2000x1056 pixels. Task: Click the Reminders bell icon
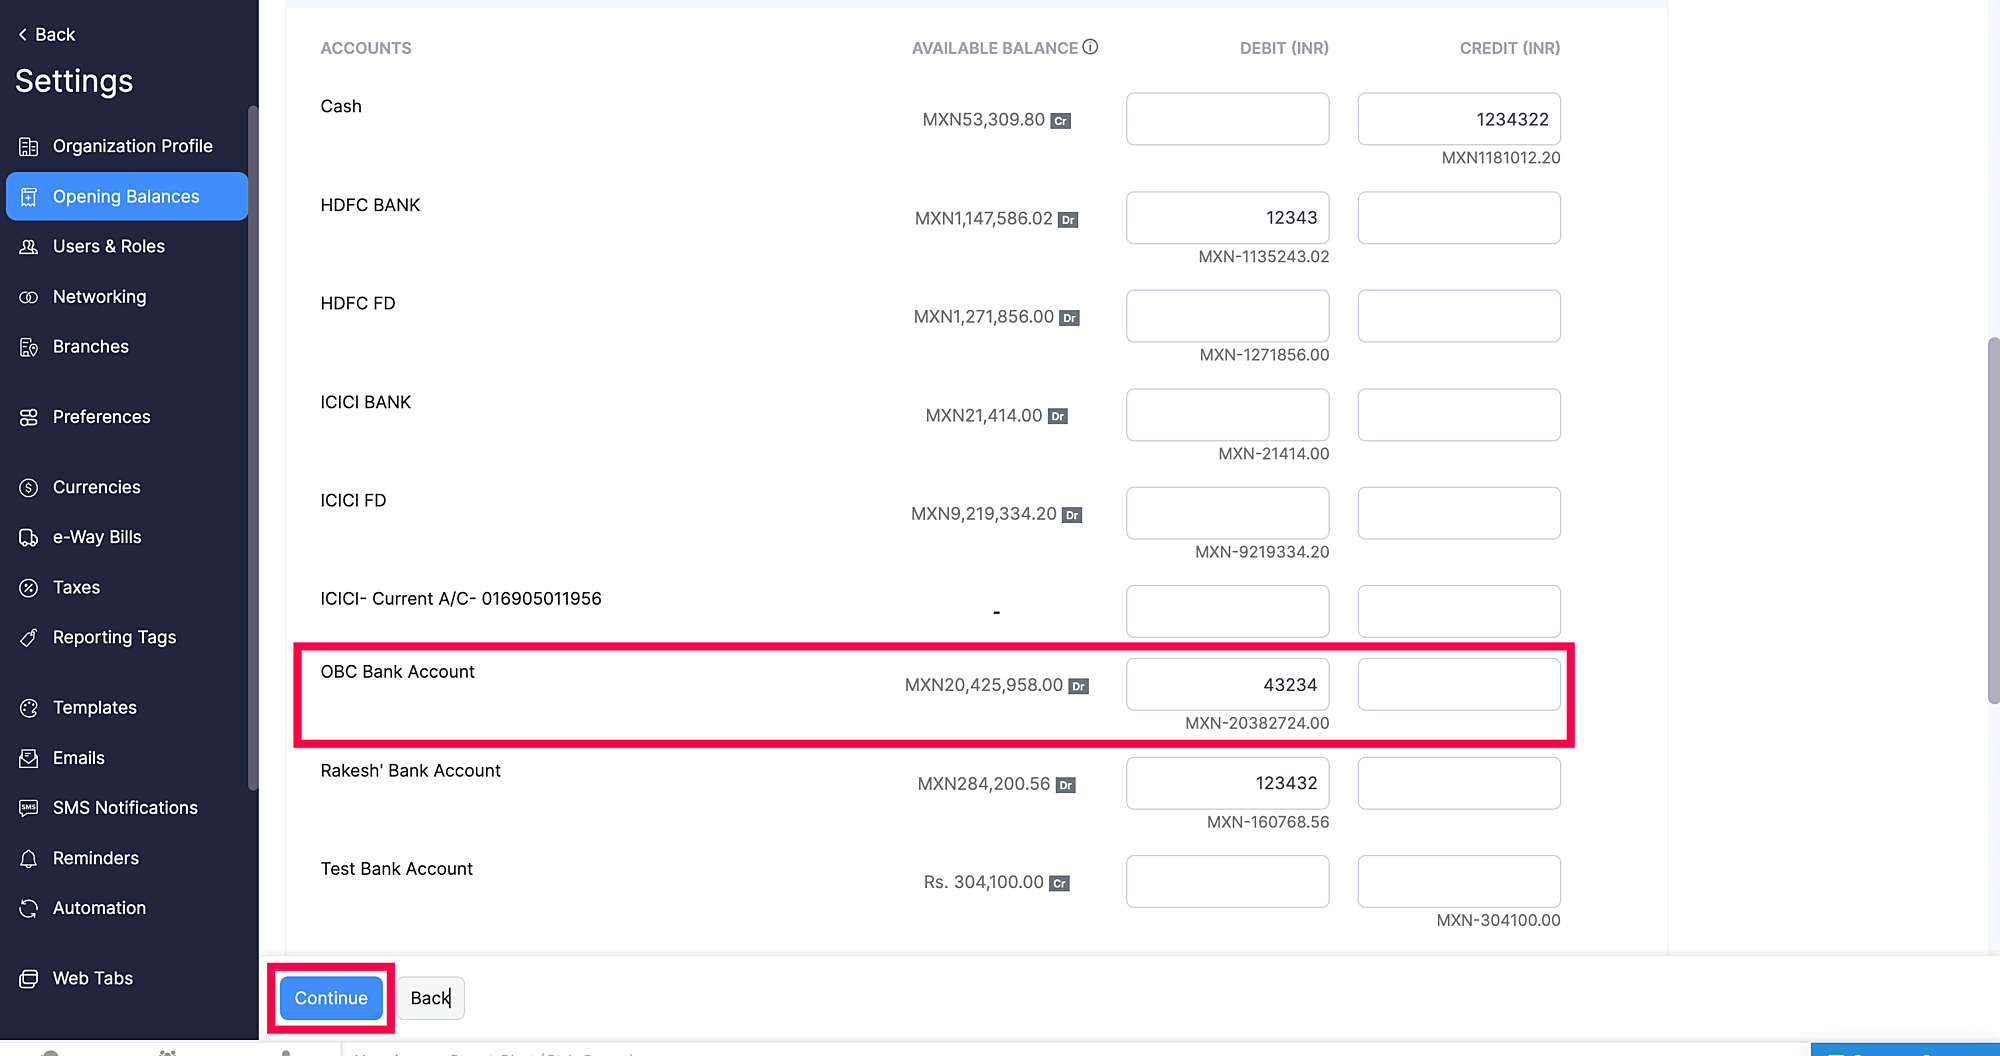[29, 859]
